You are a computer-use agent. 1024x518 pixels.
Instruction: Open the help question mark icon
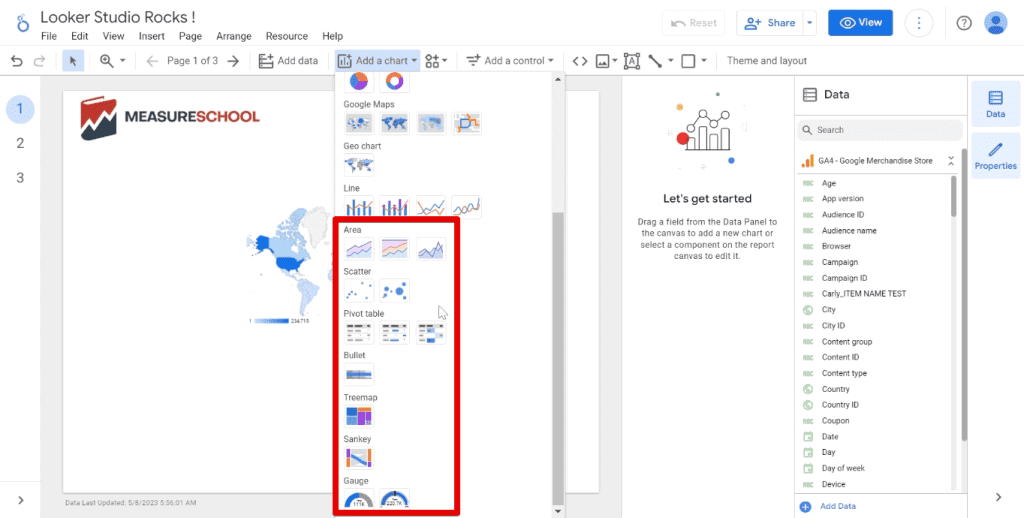[964, 23]
